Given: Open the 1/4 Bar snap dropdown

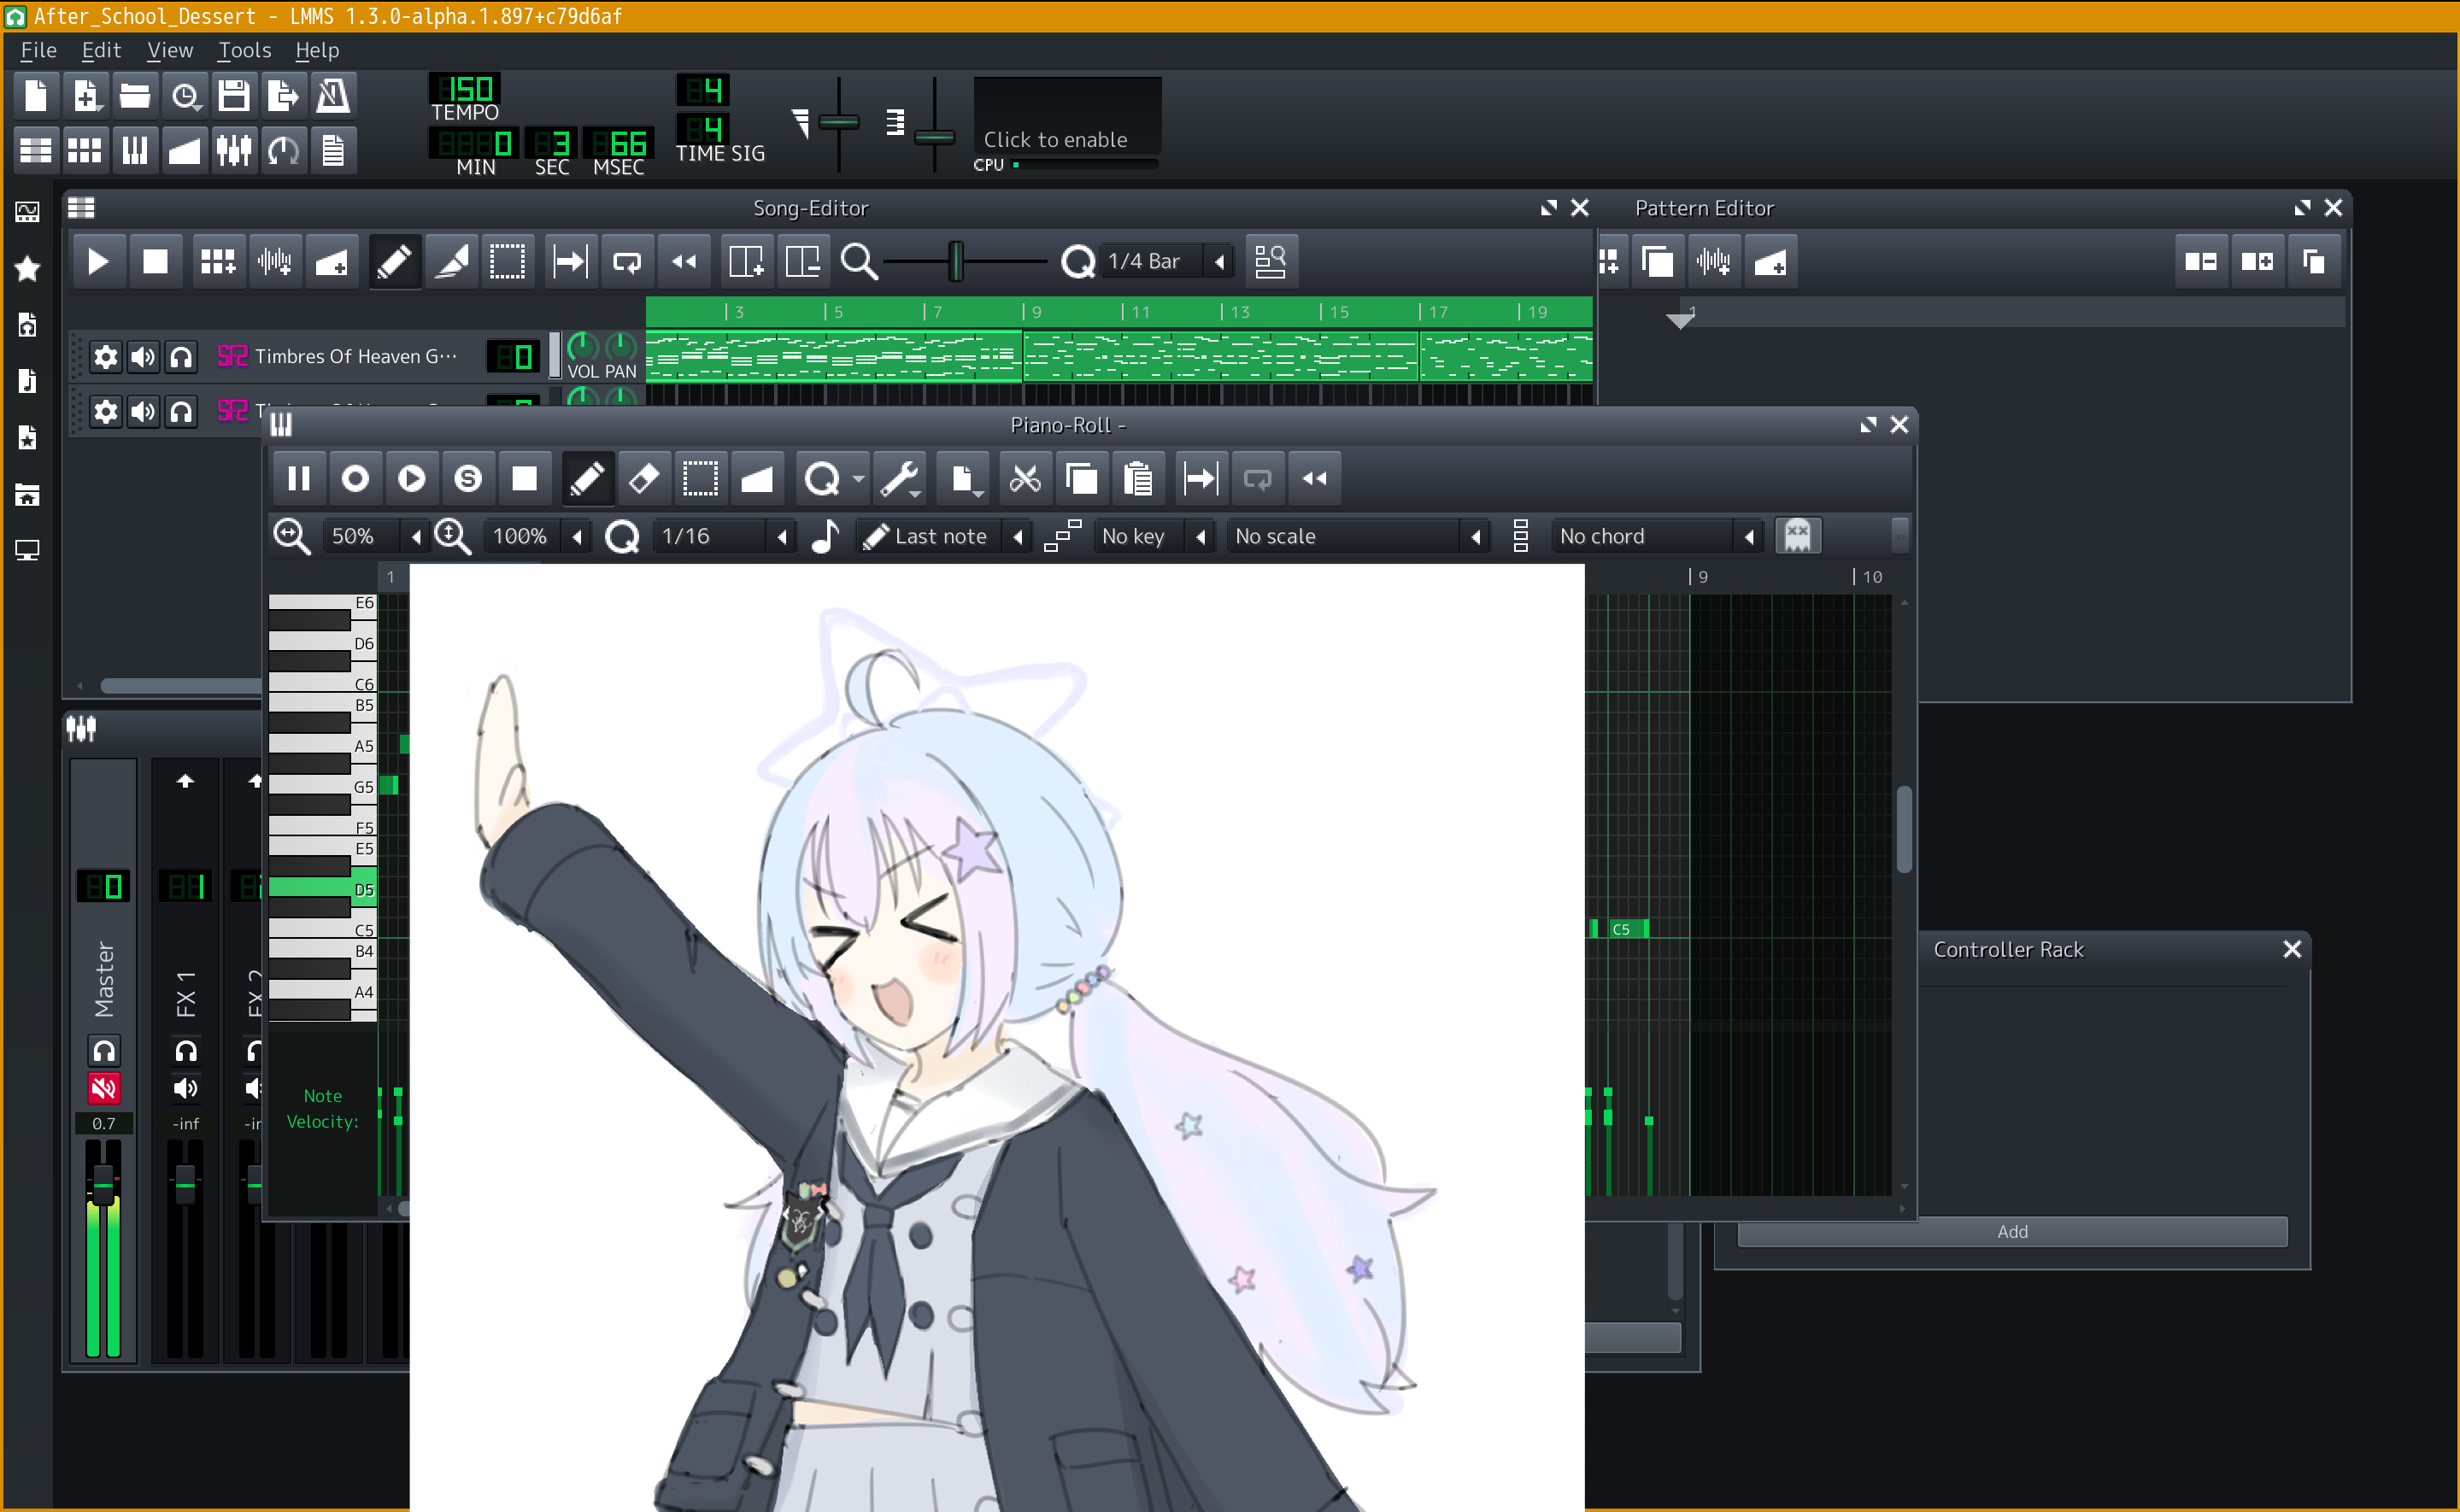Looking at the screenshot, I should (x=1166, y=262).
